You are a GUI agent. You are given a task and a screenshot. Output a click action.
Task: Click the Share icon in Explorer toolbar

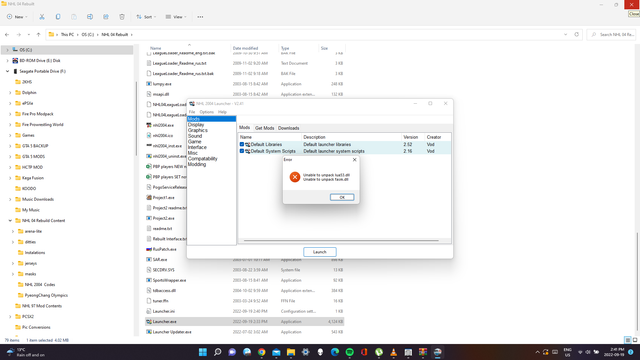tap(106, 17)
